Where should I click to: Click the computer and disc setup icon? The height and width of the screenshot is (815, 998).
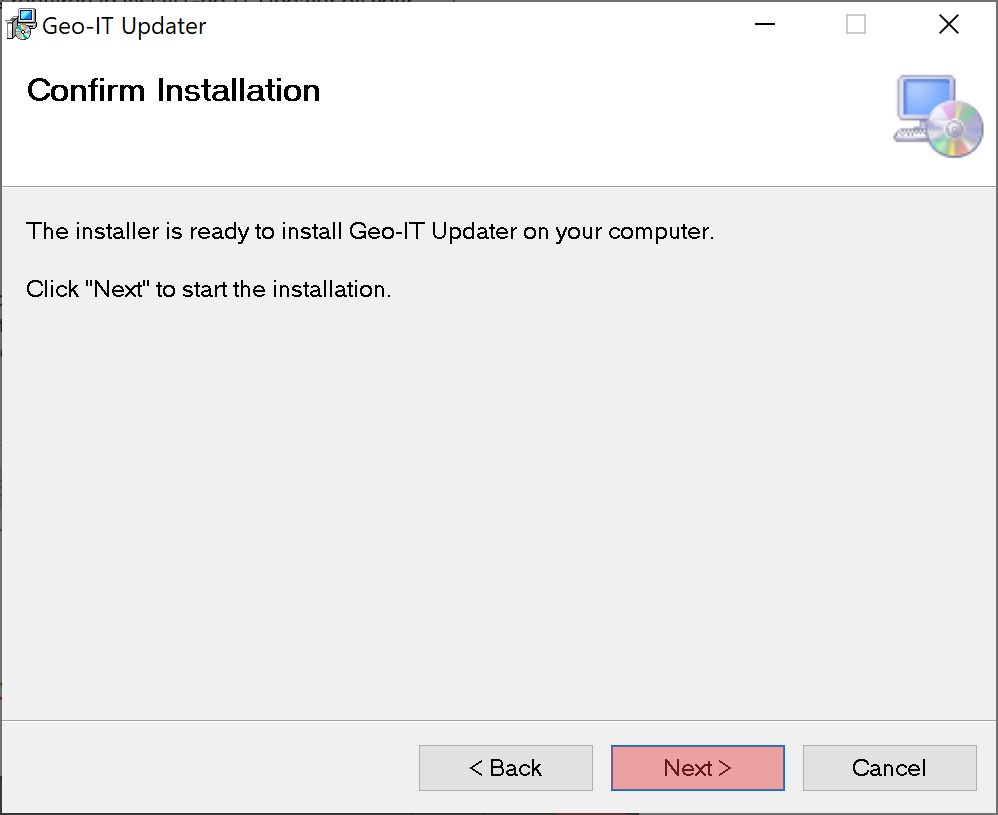(938, 117)
